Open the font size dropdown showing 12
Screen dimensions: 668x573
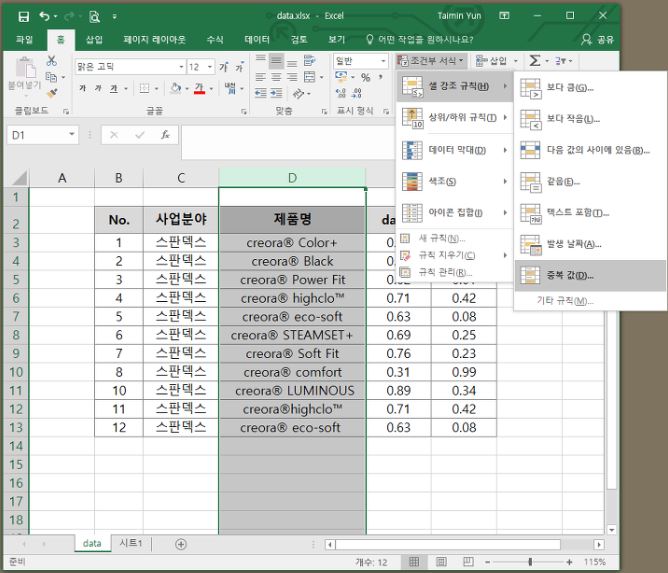point(210,67)
